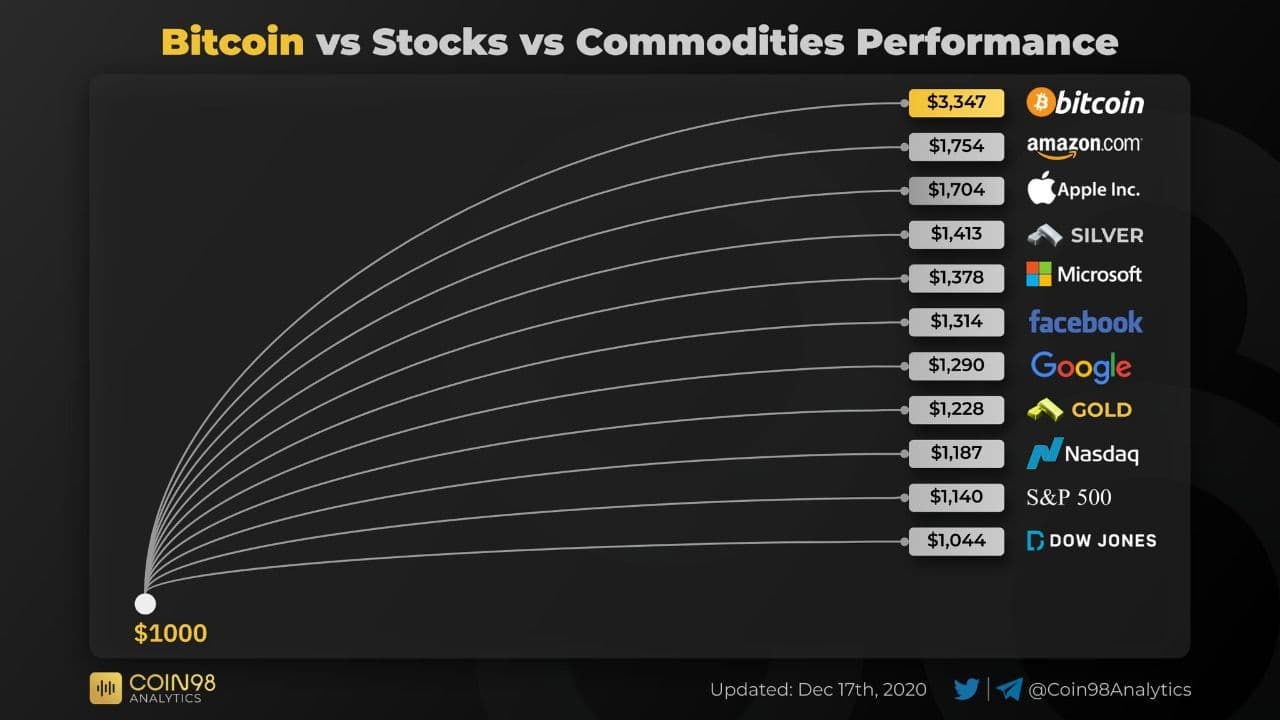Click the Twitter bird icon

pyautogui.click(x=966, y=689)
